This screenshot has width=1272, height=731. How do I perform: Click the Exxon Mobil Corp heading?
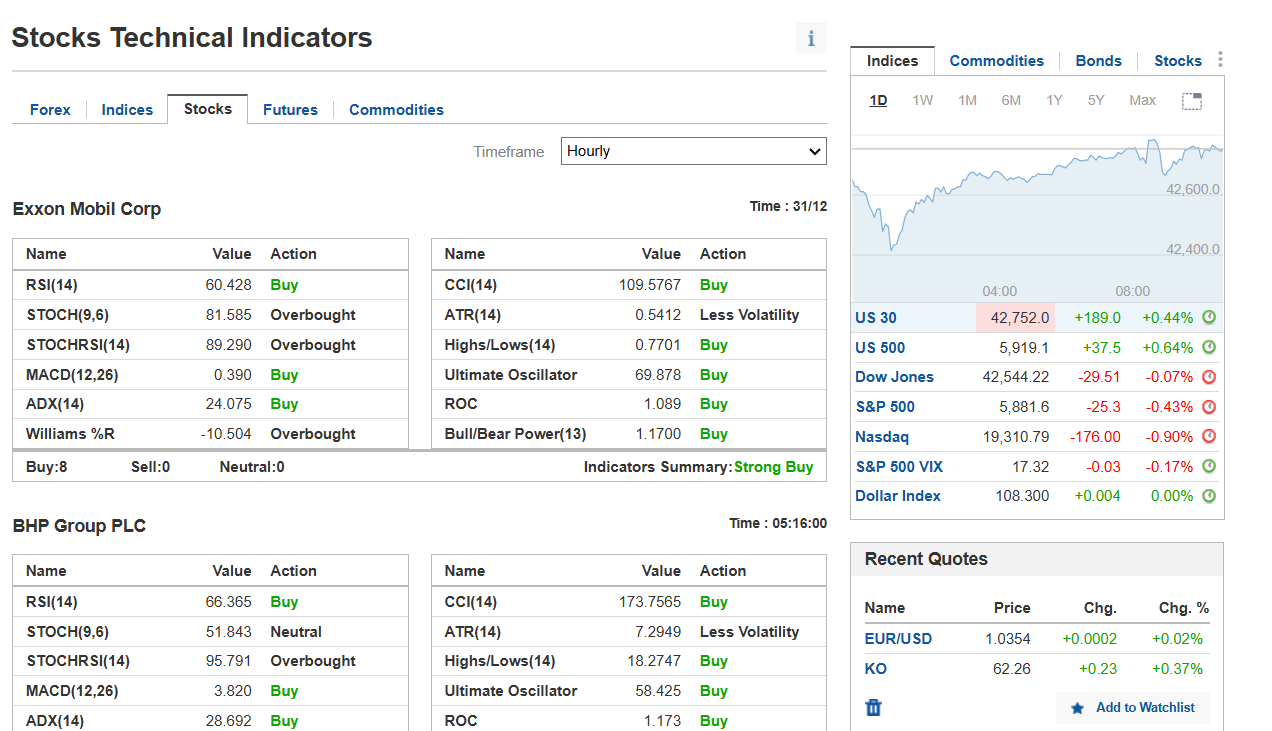coord(87,209)
